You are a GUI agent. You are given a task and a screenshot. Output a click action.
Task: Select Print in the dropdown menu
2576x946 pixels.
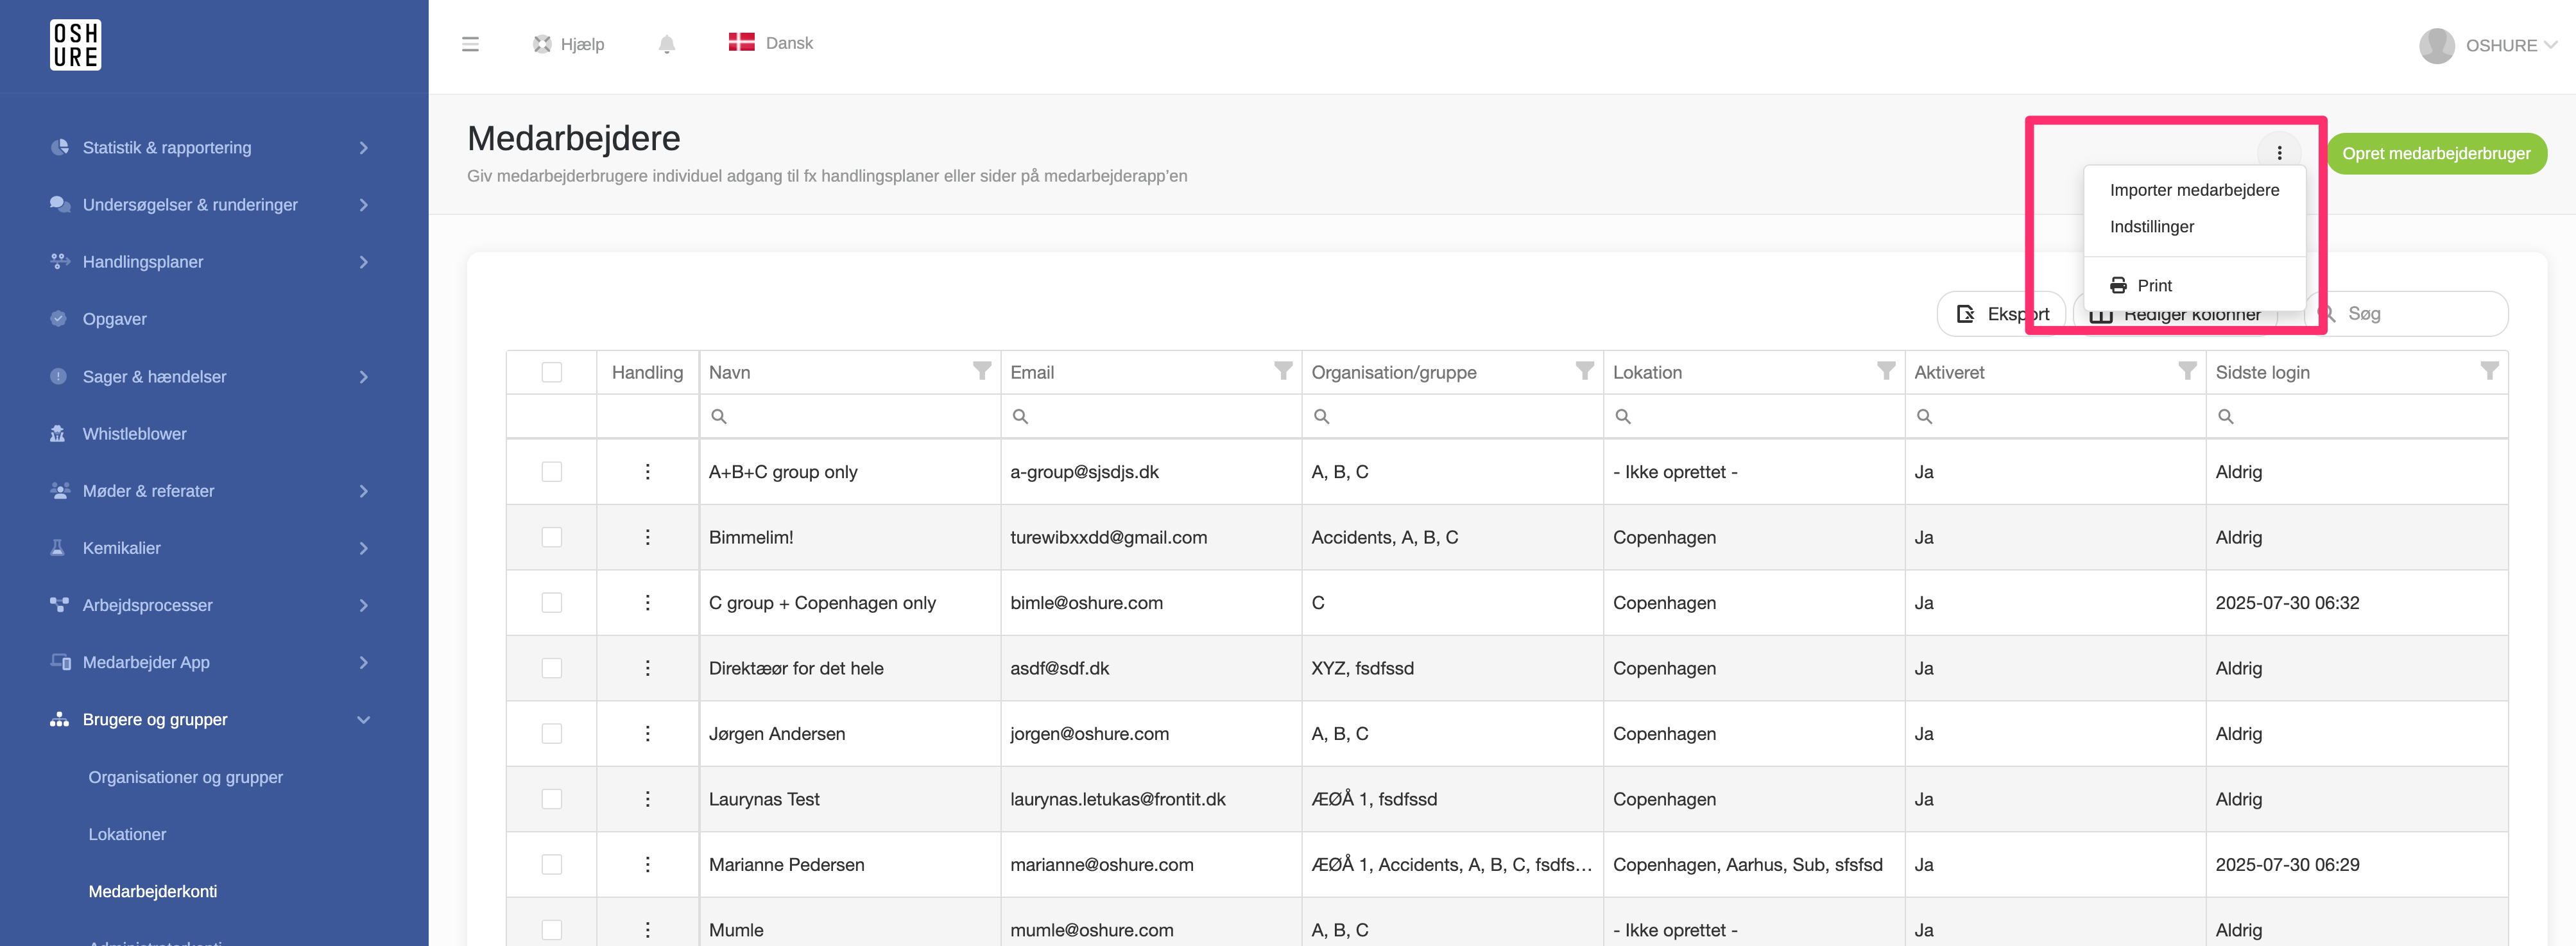point(2154,286)
